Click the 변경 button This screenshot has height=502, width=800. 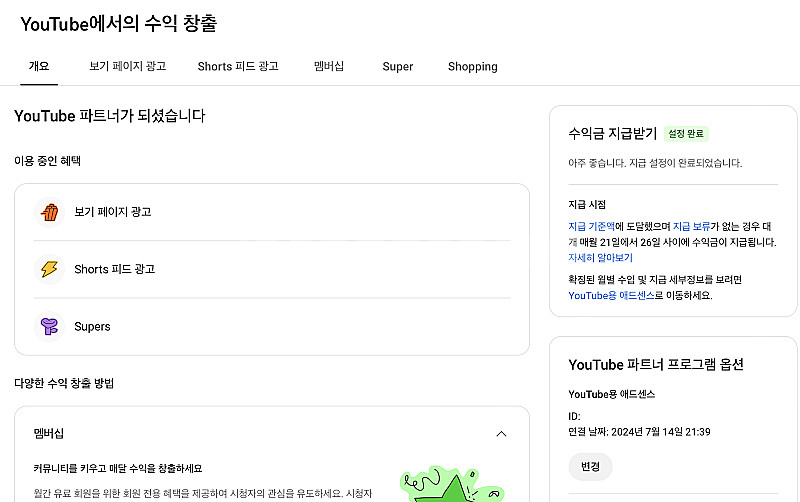(590, 466)
